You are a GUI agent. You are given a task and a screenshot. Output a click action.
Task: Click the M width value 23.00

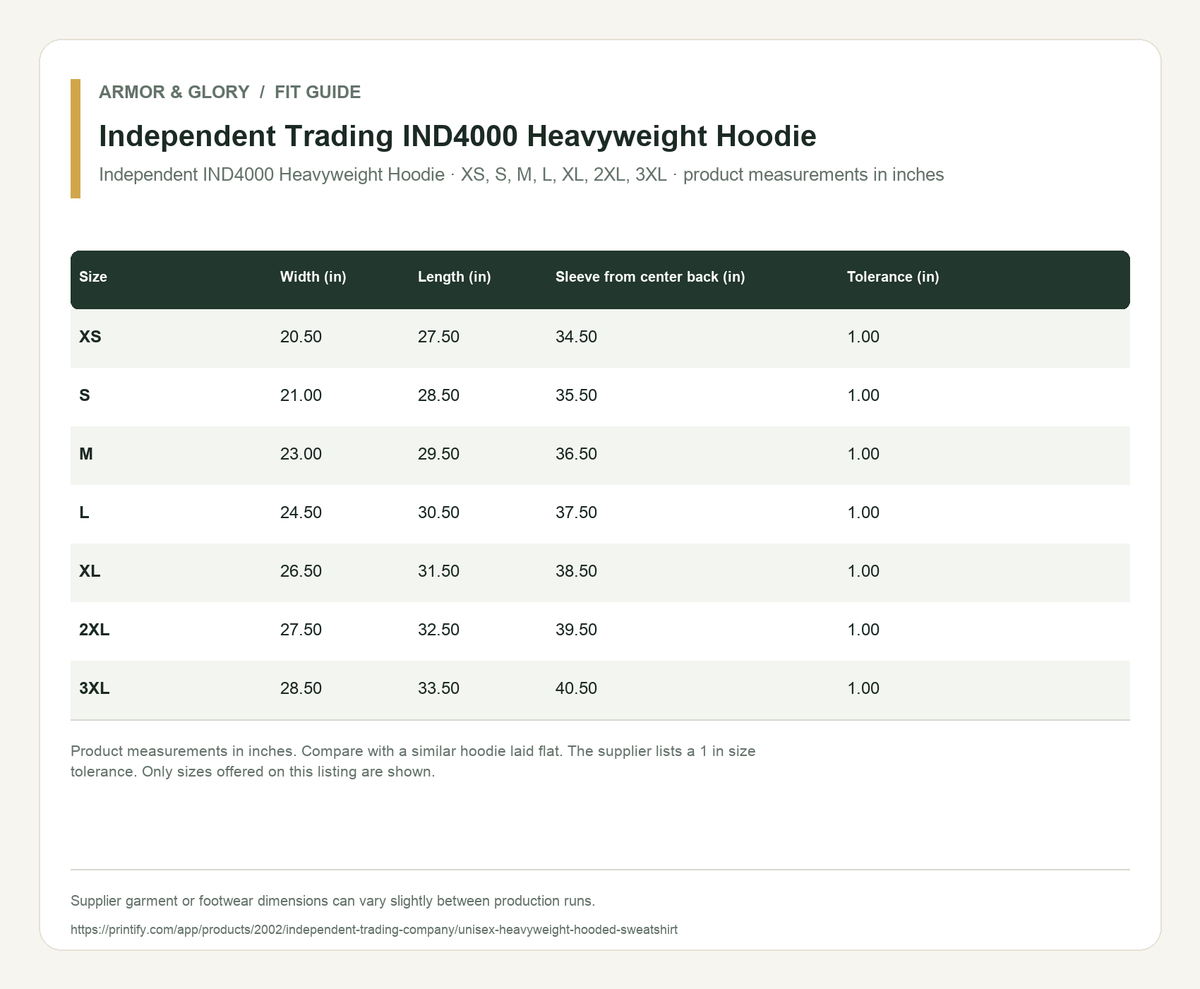(301, 454)
